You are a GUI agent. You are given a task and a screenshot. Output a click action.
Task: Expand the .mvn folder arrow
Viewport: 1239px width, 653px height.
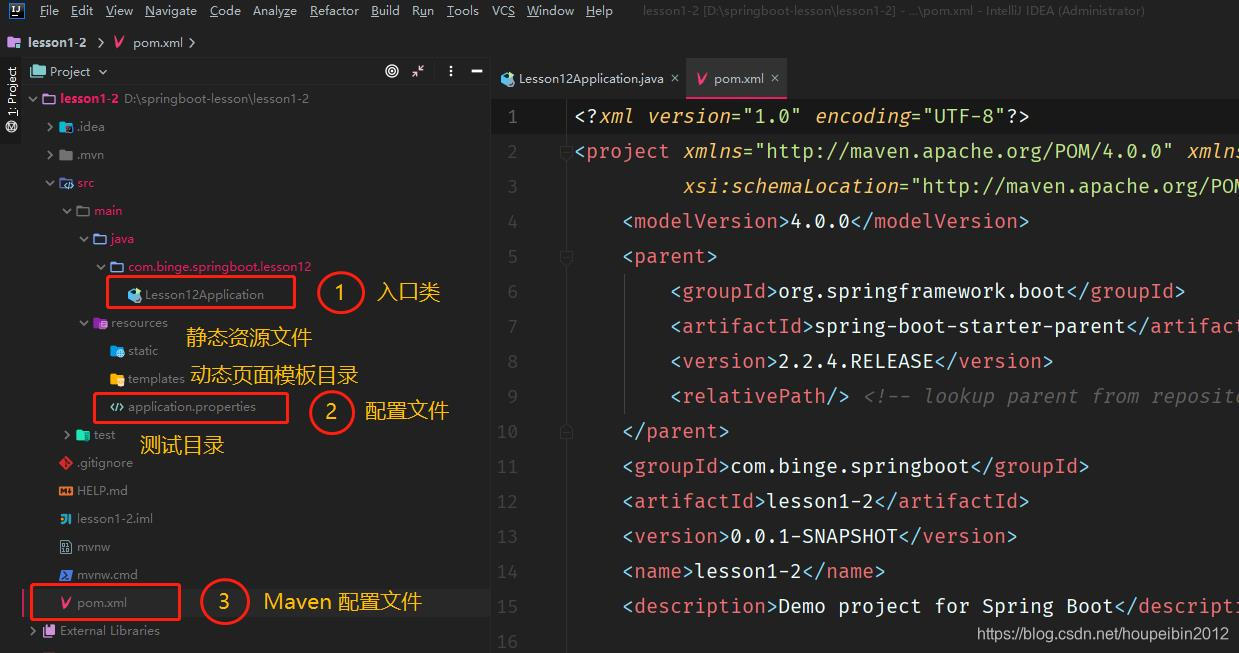click(50, 155)
